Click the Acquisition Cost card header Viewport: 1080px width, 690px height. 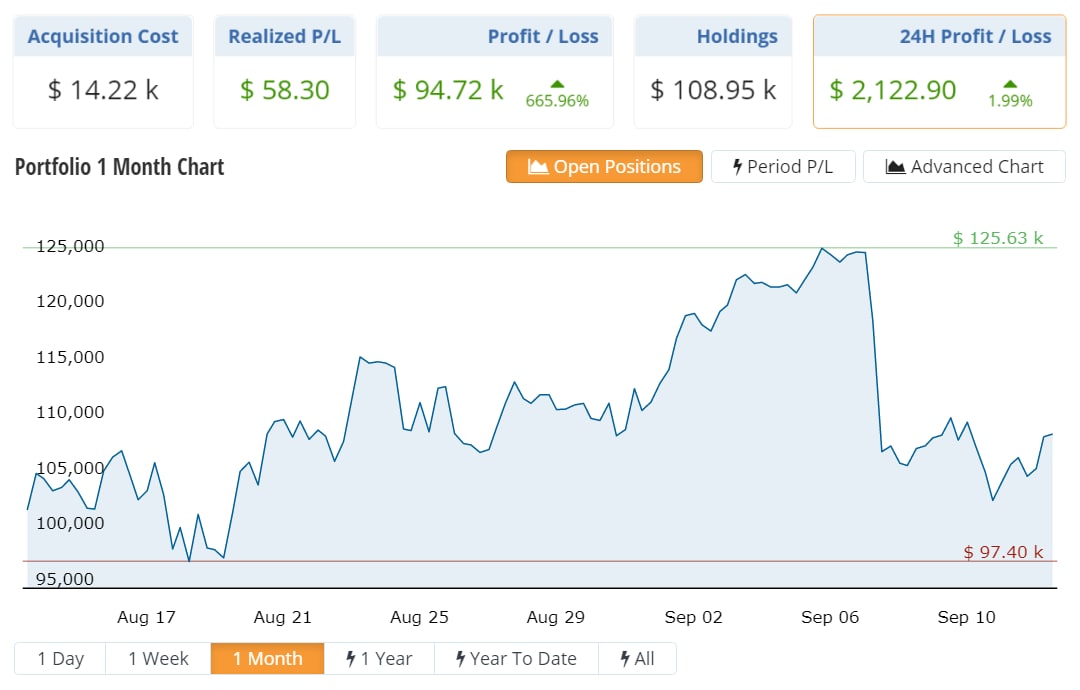coord(103,37)
